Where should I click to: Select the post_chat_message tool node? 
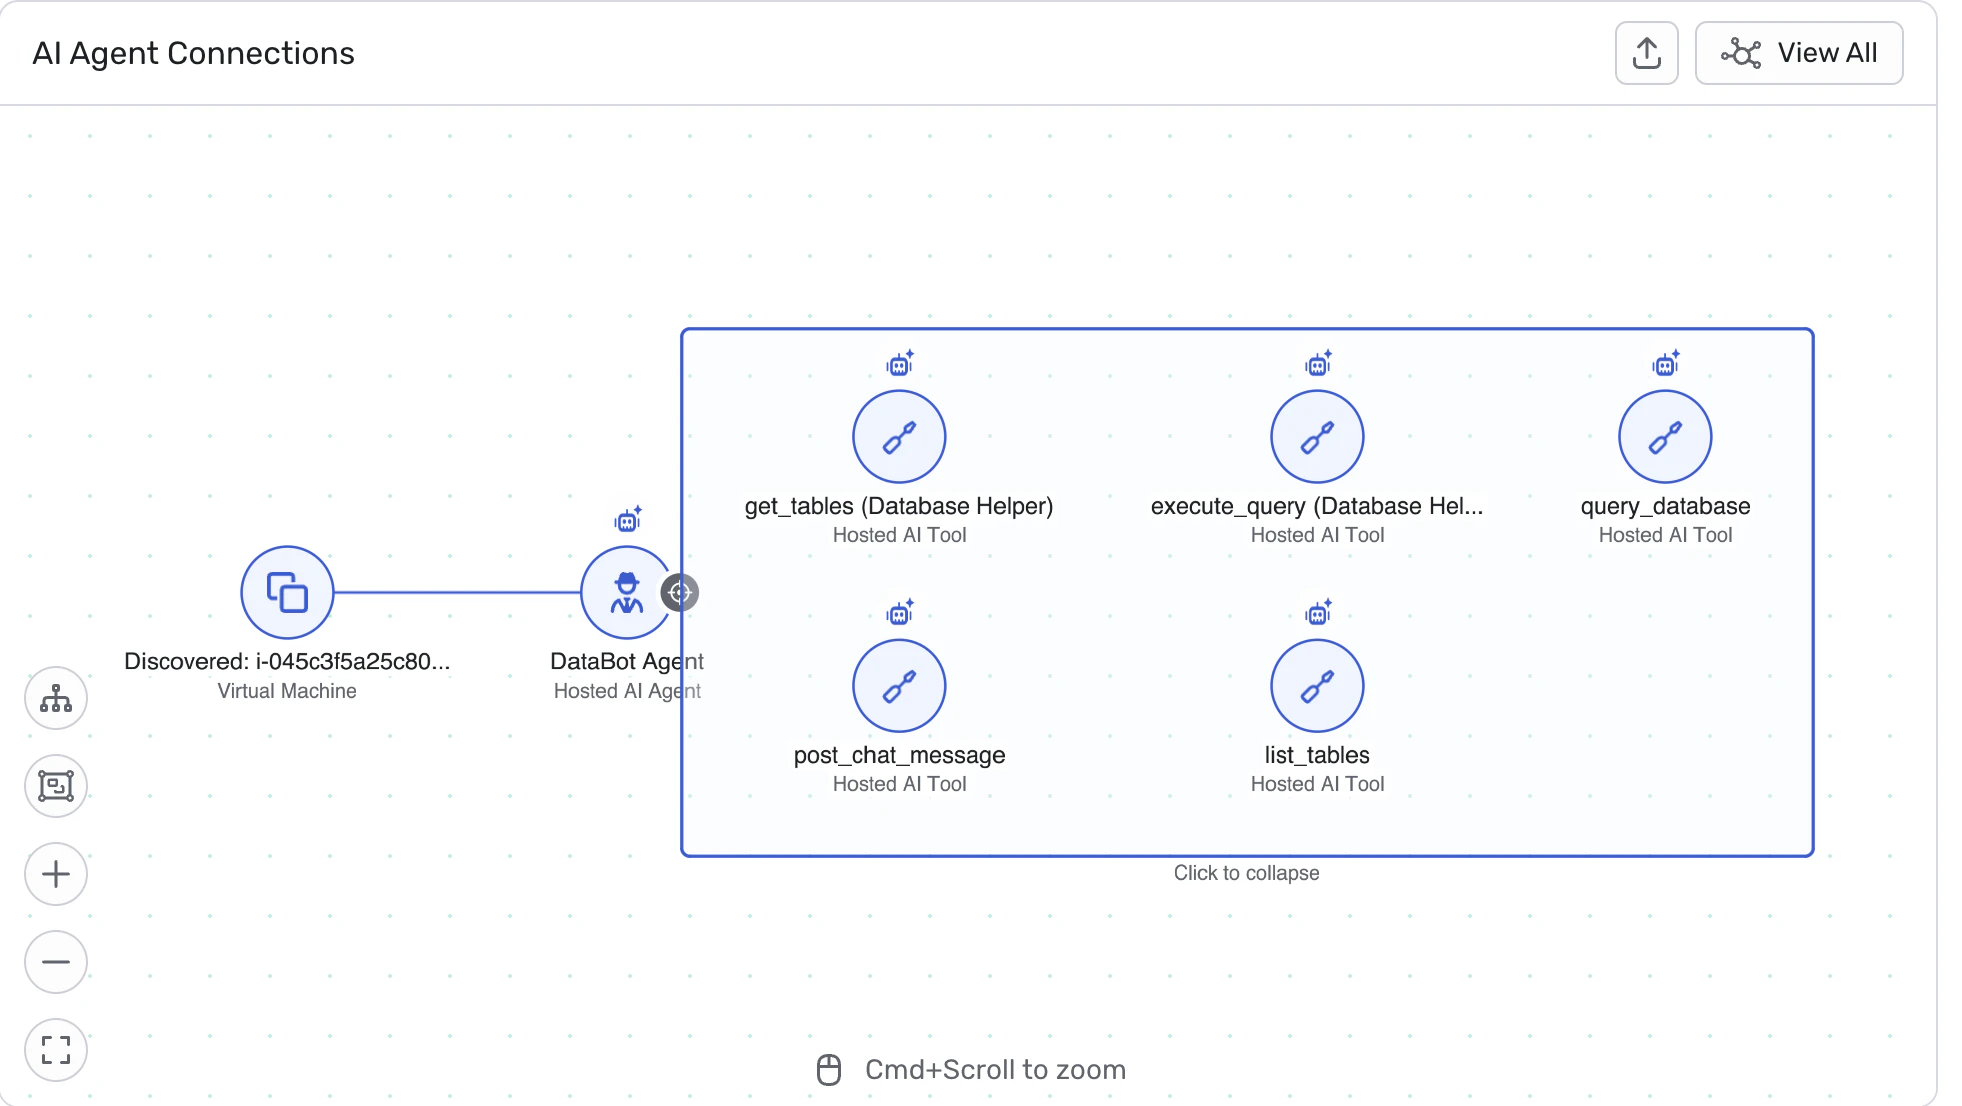[899, 686]
